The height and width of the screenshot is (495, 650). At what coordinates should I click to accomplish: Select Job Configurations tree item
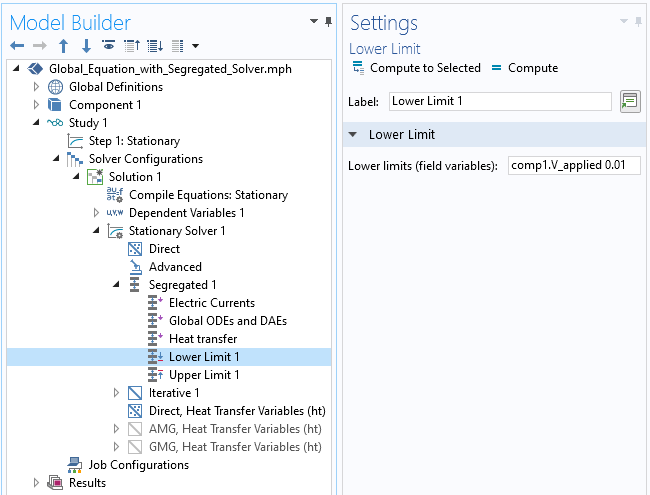pos(139,465)
